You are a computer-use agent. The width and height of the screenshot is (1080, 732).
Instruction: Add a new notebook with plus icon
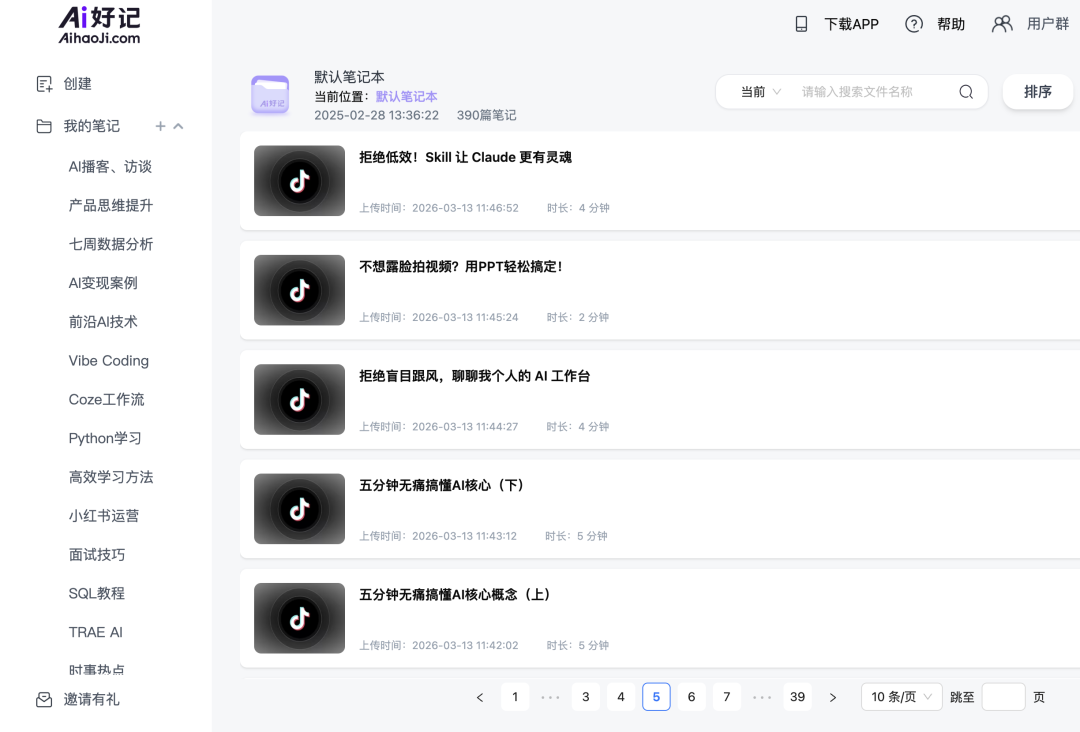coord(160,126)
